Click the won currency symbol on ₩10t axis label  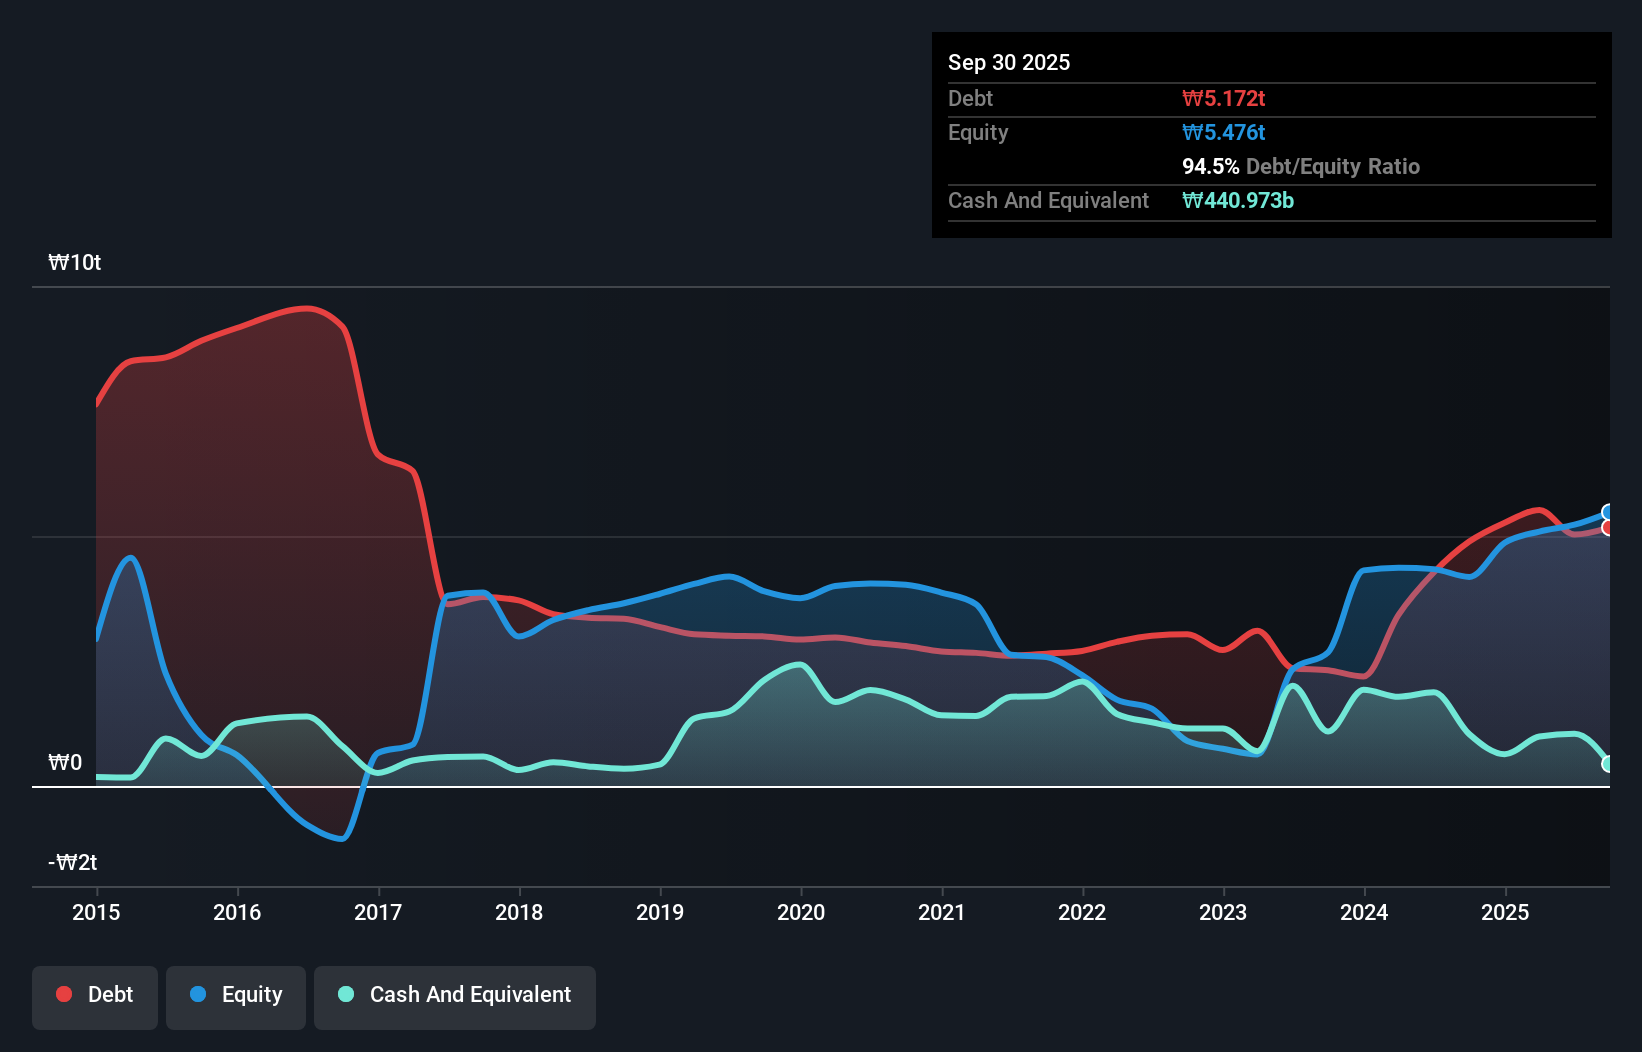coord(57,262)
